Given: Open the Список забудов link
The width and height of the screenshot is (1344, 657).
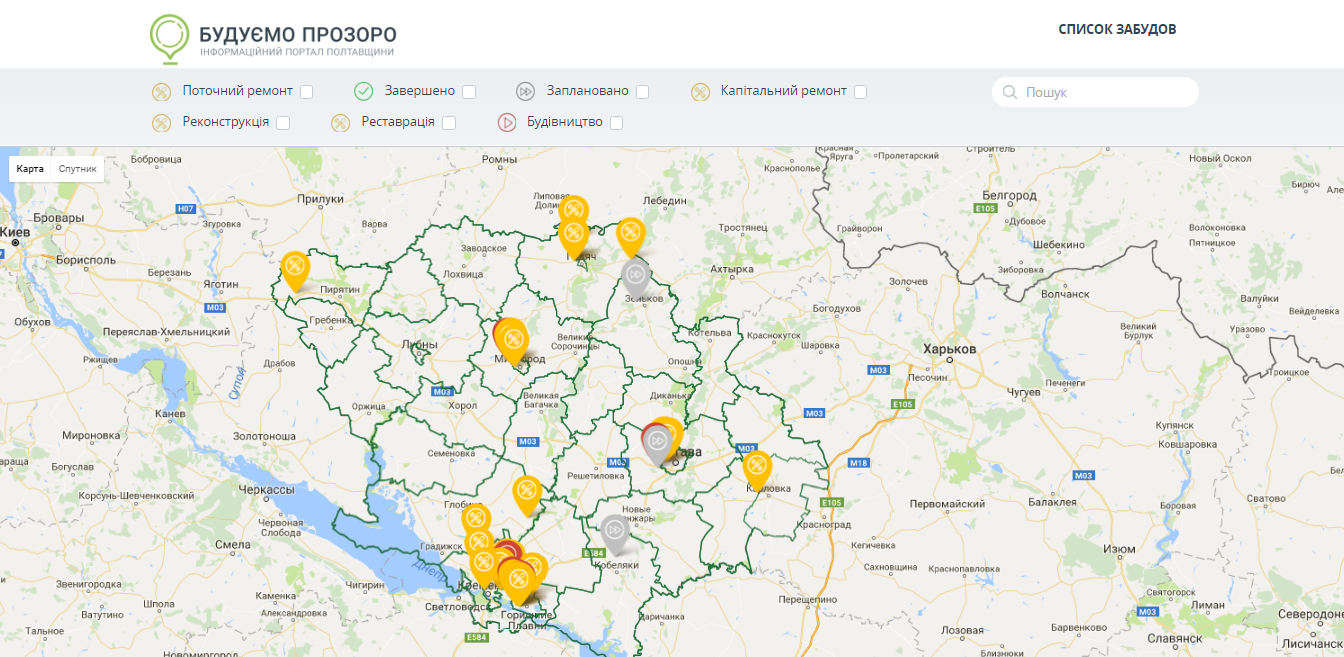Looking at the screenshot, I should tap(1117, 29).
